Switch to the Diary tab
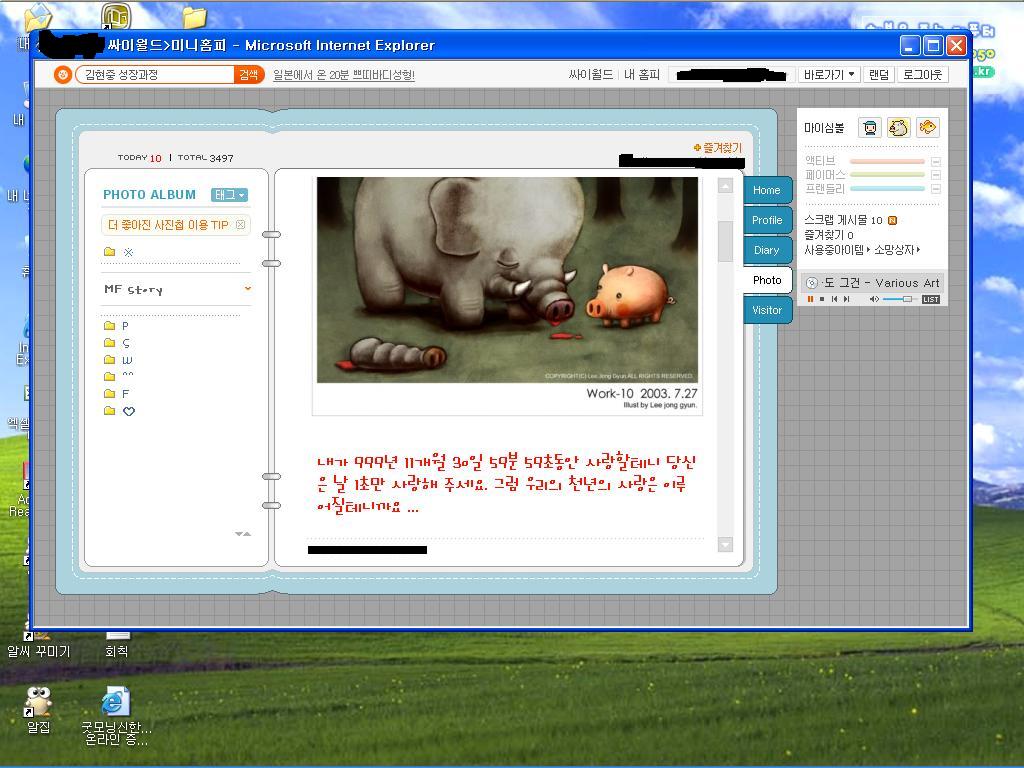Screen dimensions: 1024x768 [767, 250]
